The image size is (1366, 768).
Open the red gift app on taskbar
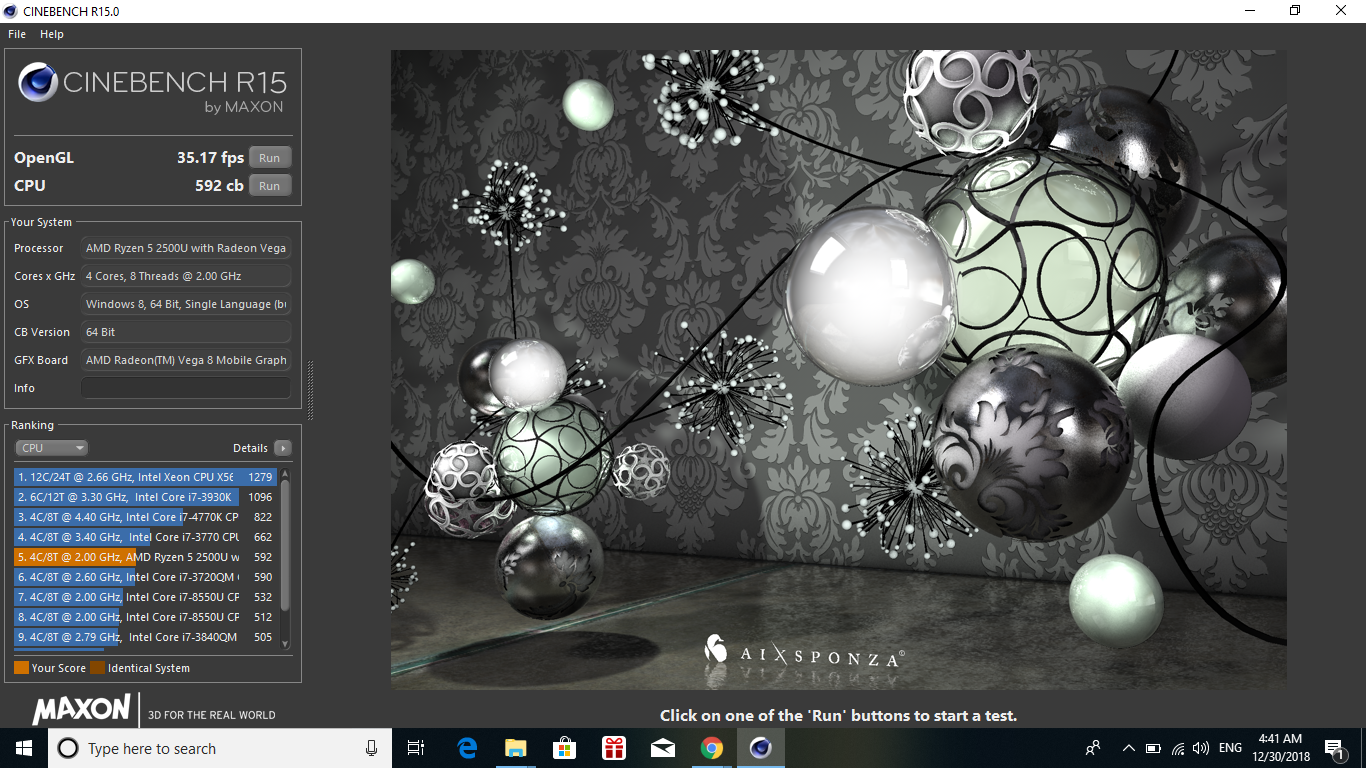pos(613,748)
